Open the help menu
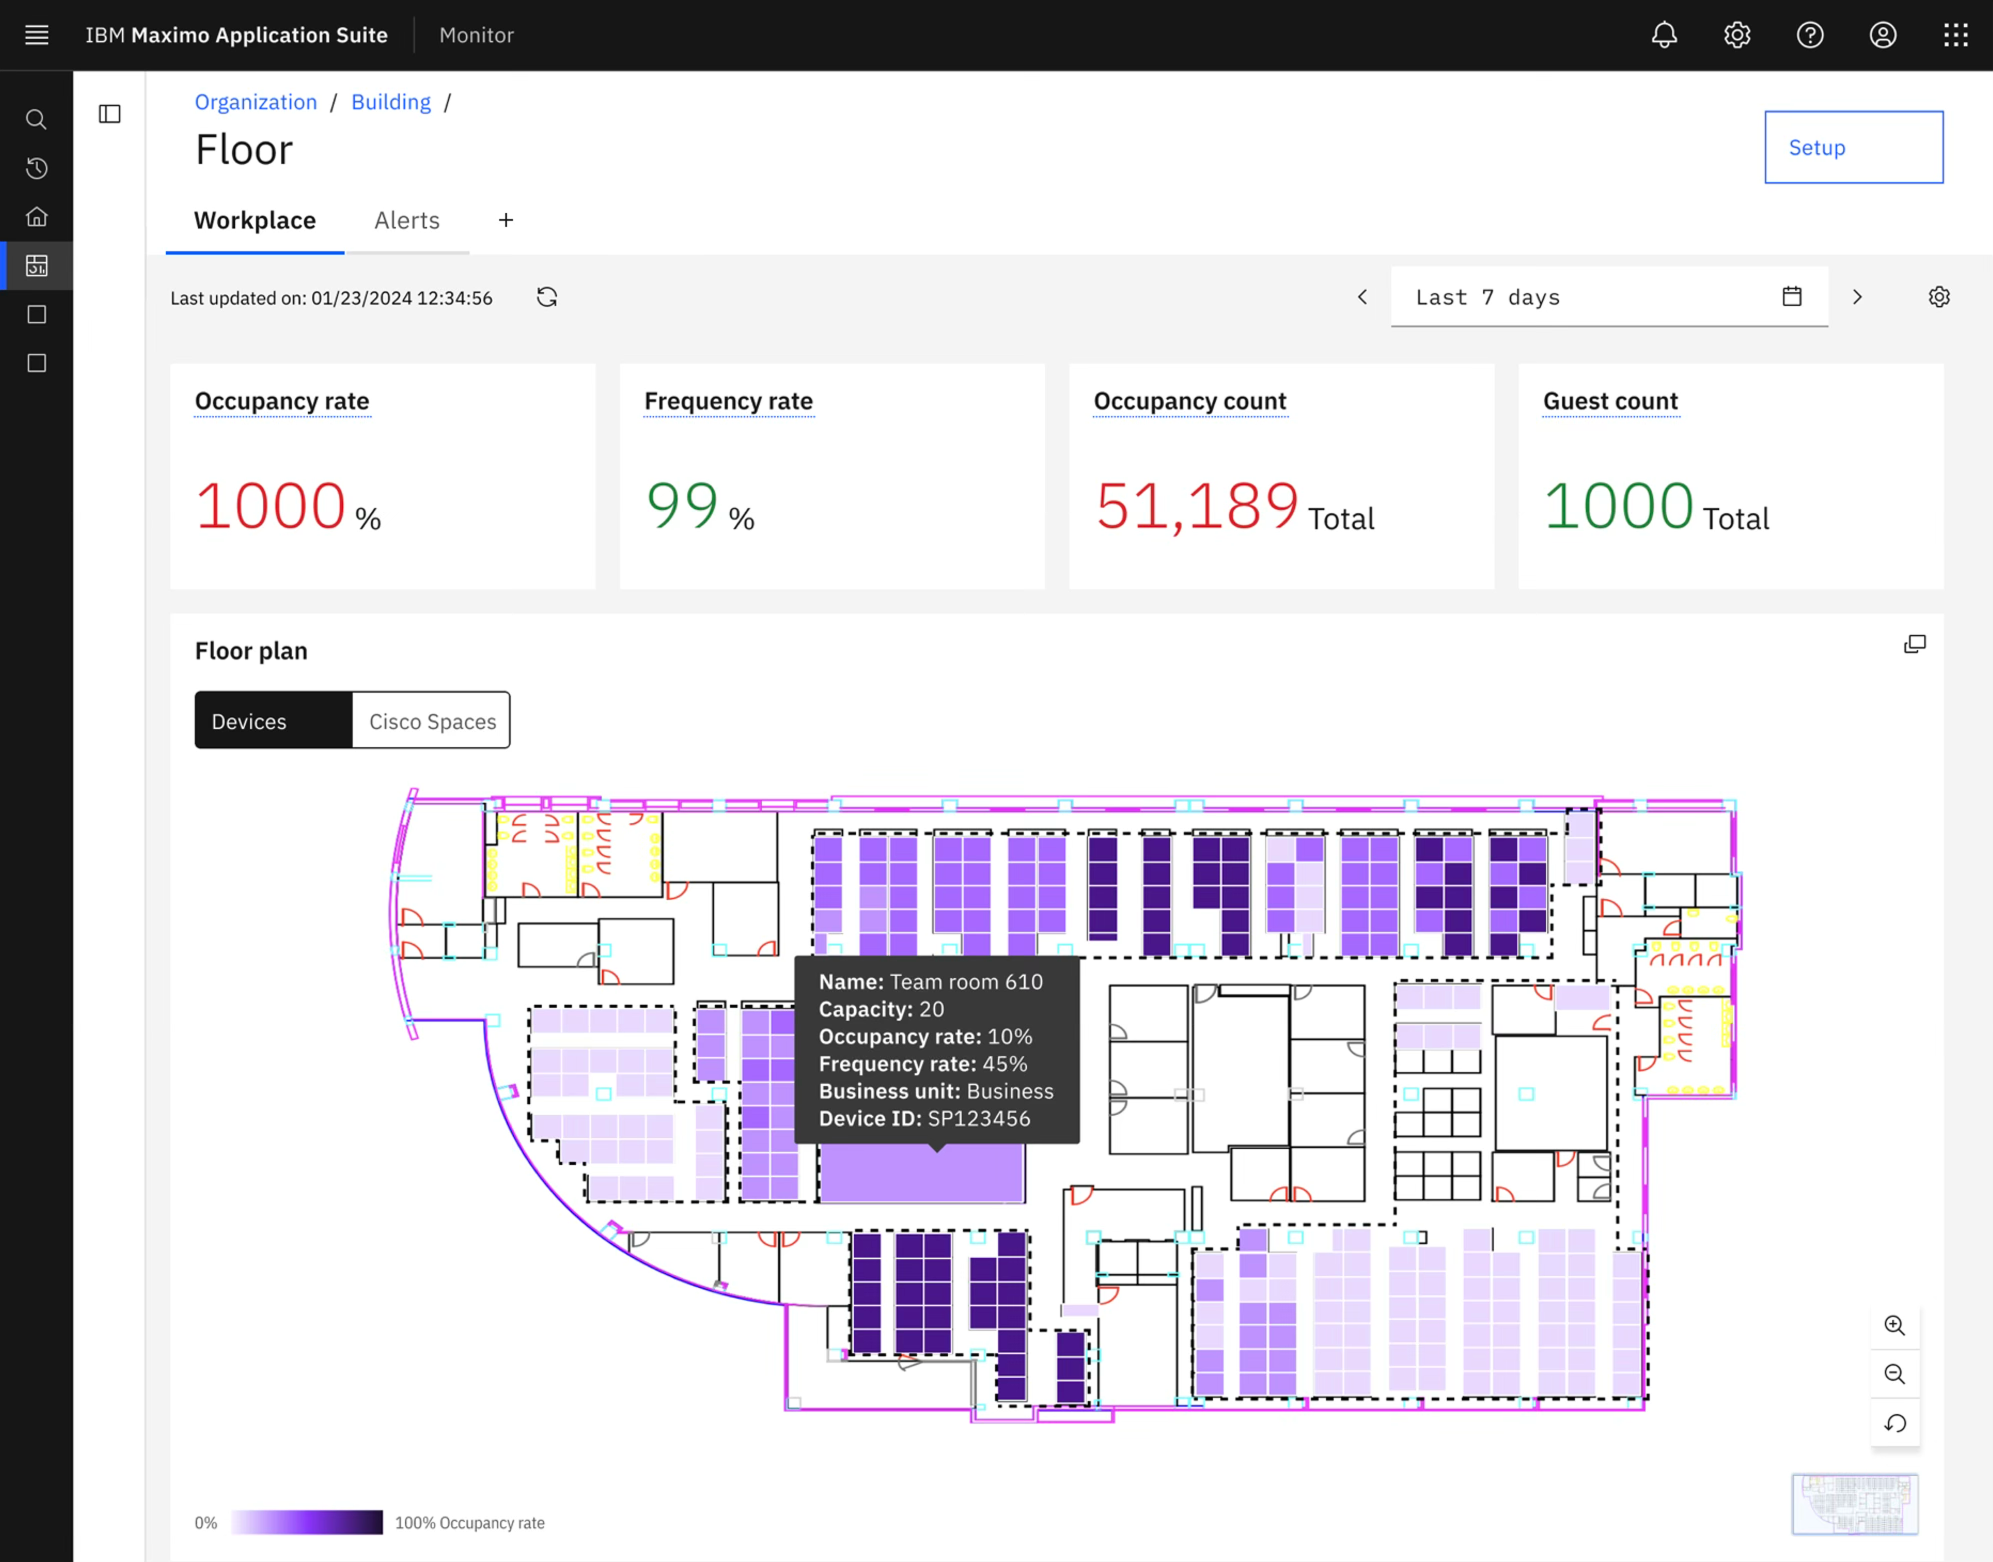Viewport: 1993px width, 1562px height. click(1810, 35)
